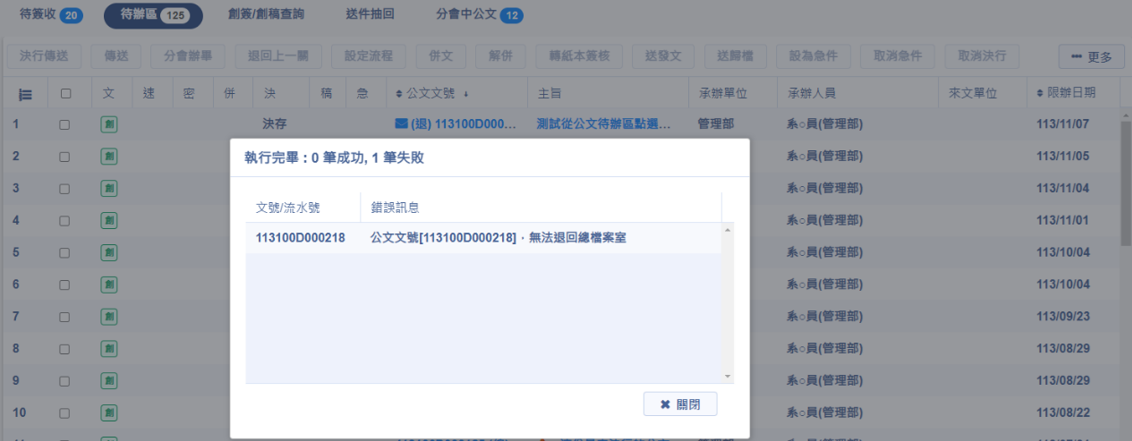Viewport: 1132px width, 441px height.
Task: Tick the select-all checkbox in the header row
Action: coord(66,94)
